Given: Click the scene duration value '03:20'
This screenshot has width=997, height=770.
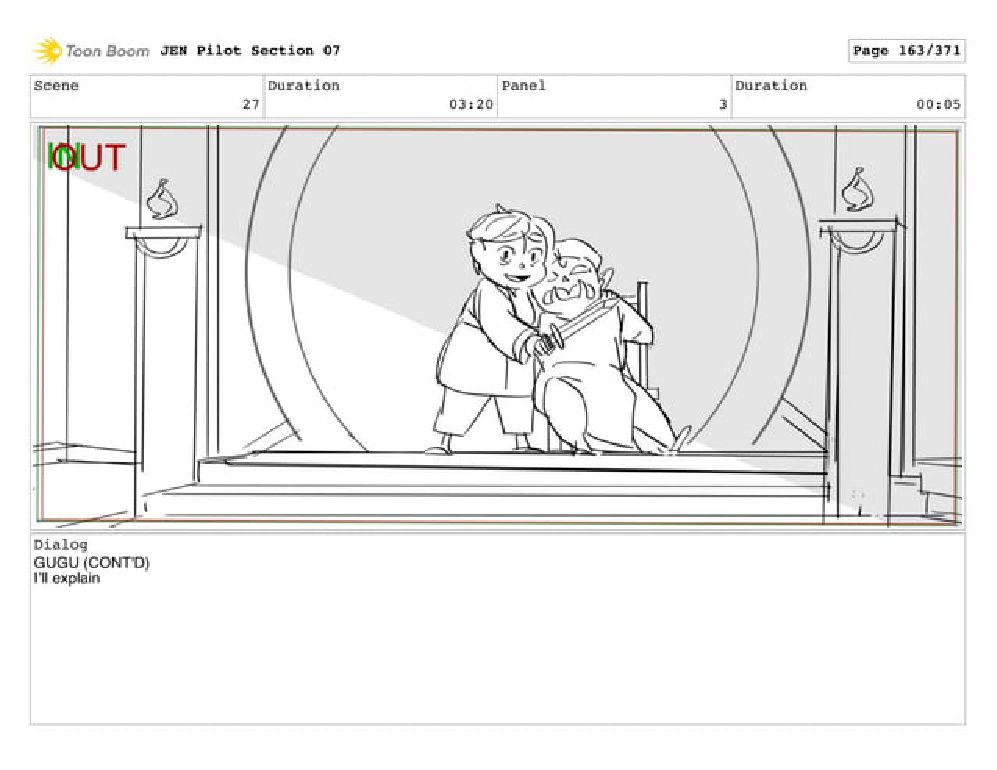Looking at the screenshot, I should tap(471, 104).
